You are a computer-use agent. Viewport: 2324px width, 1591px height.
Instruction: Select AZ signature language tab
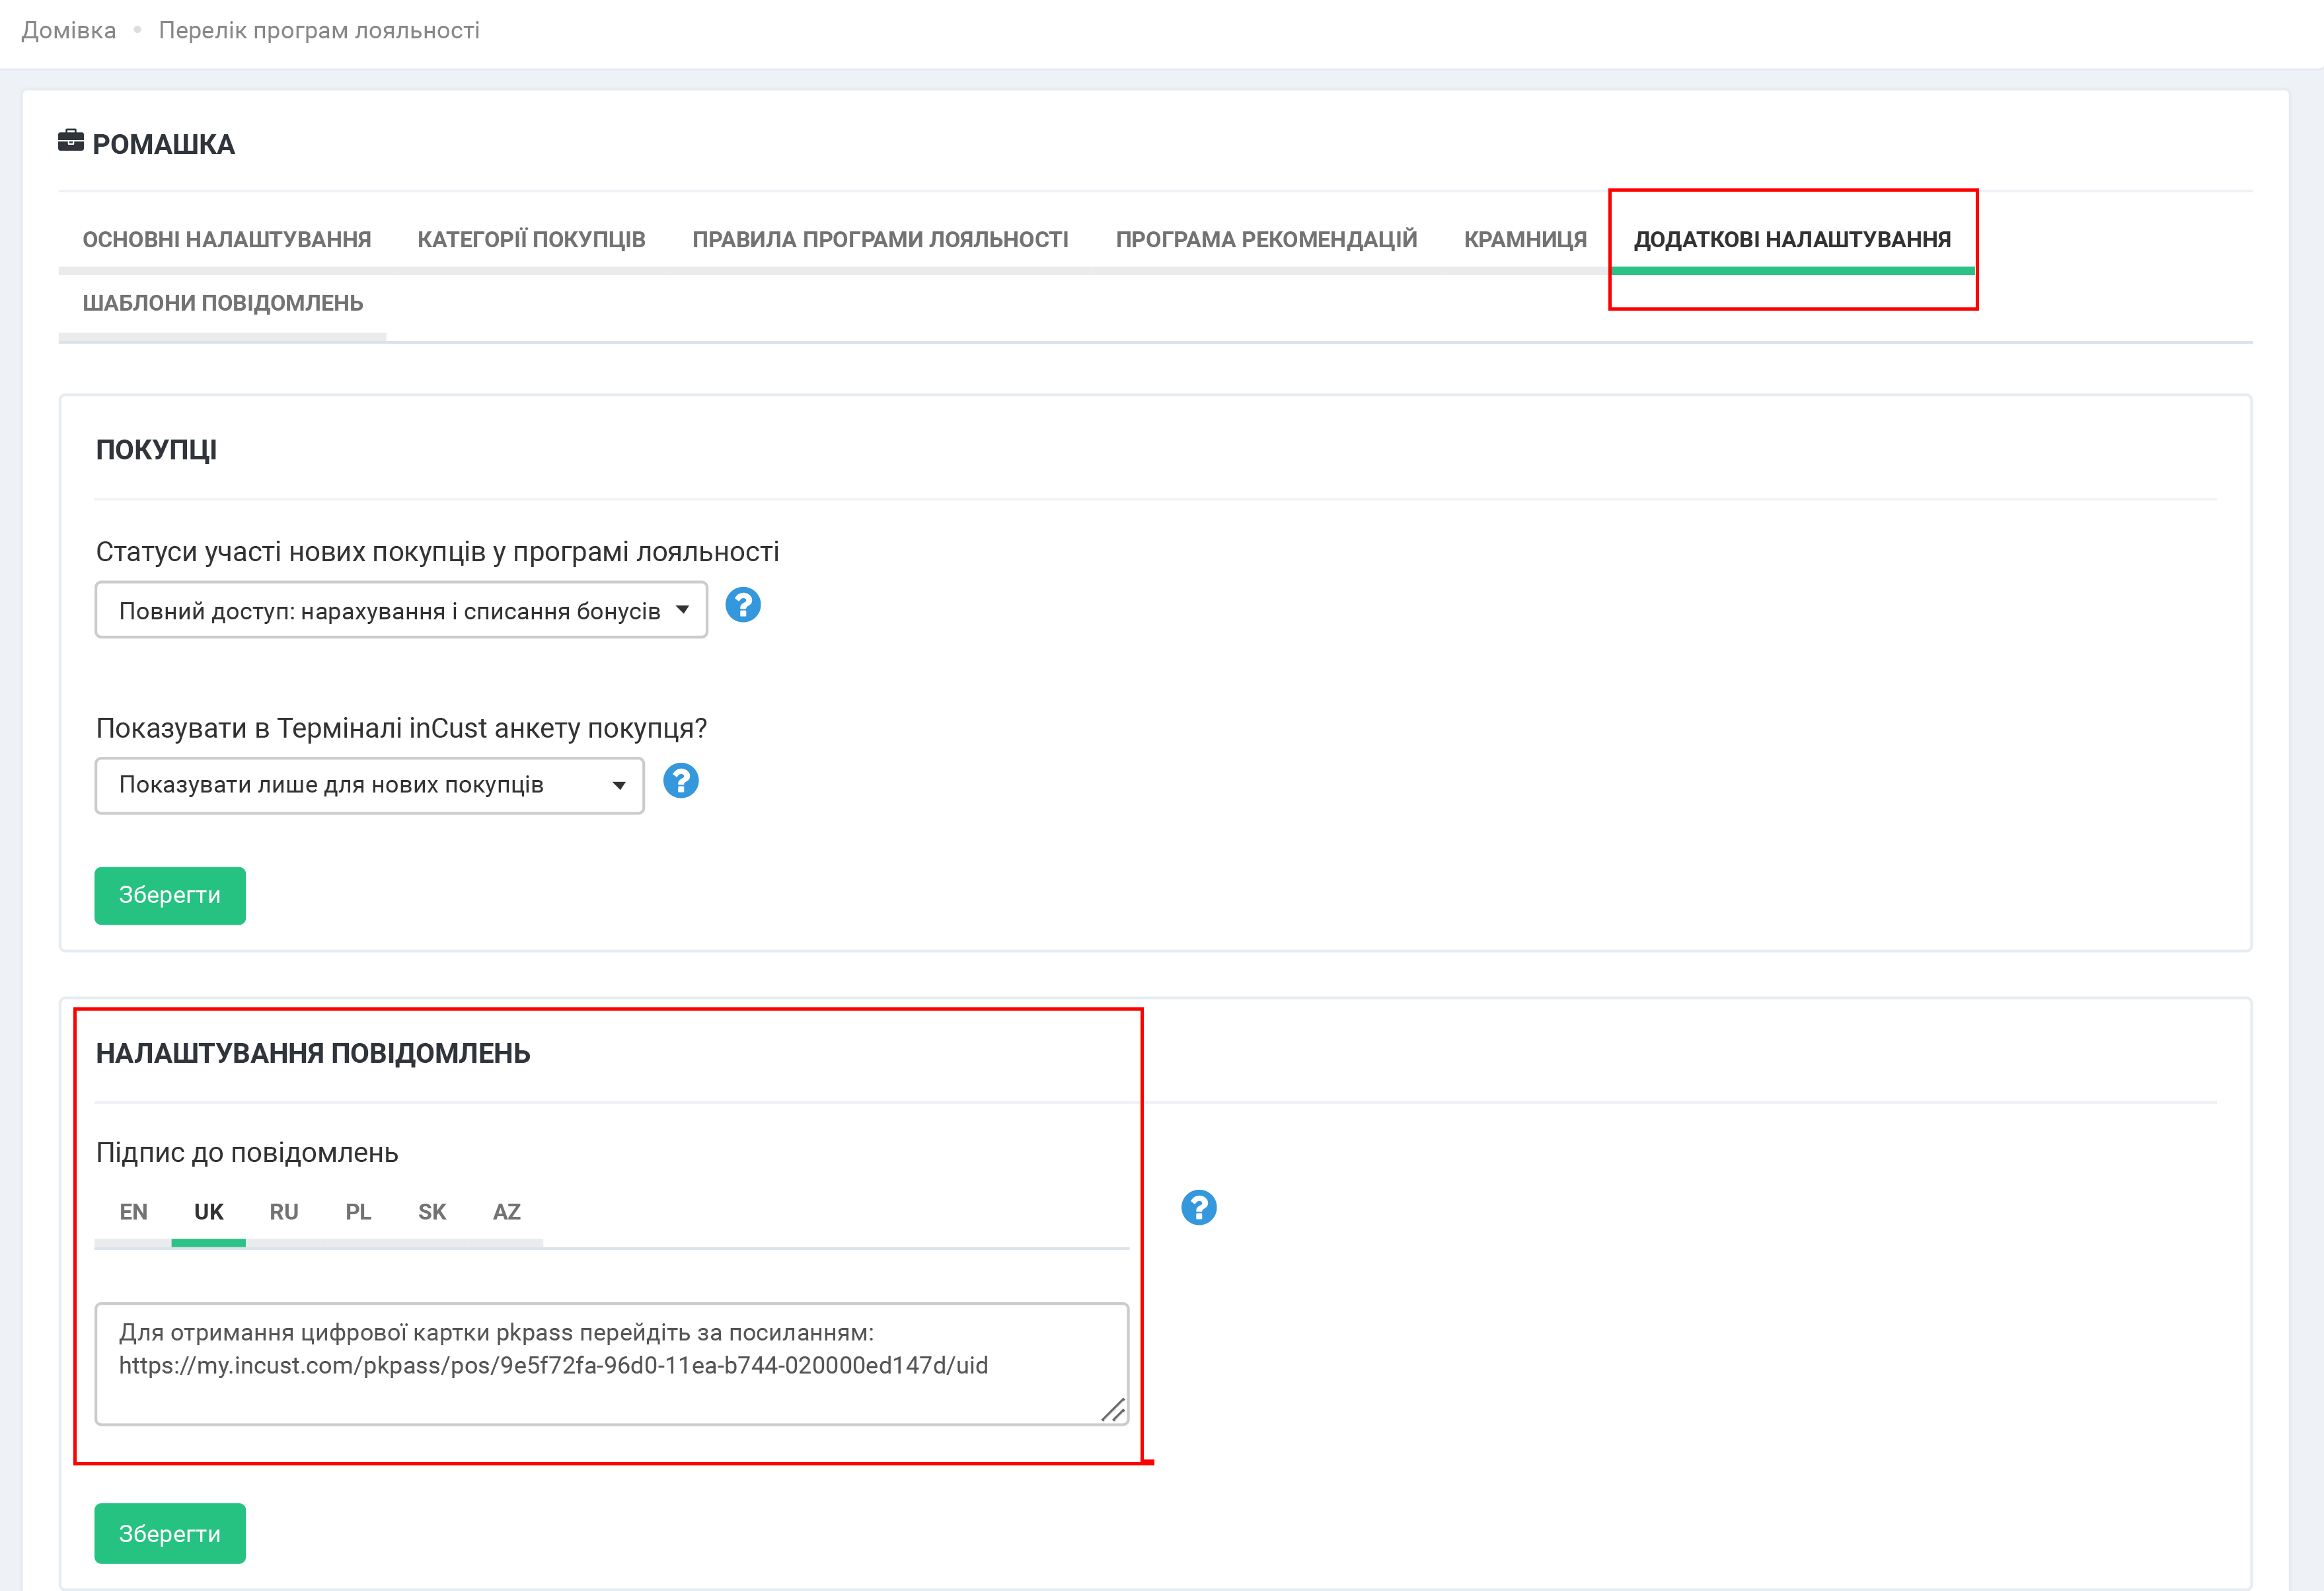point(506,1212)
